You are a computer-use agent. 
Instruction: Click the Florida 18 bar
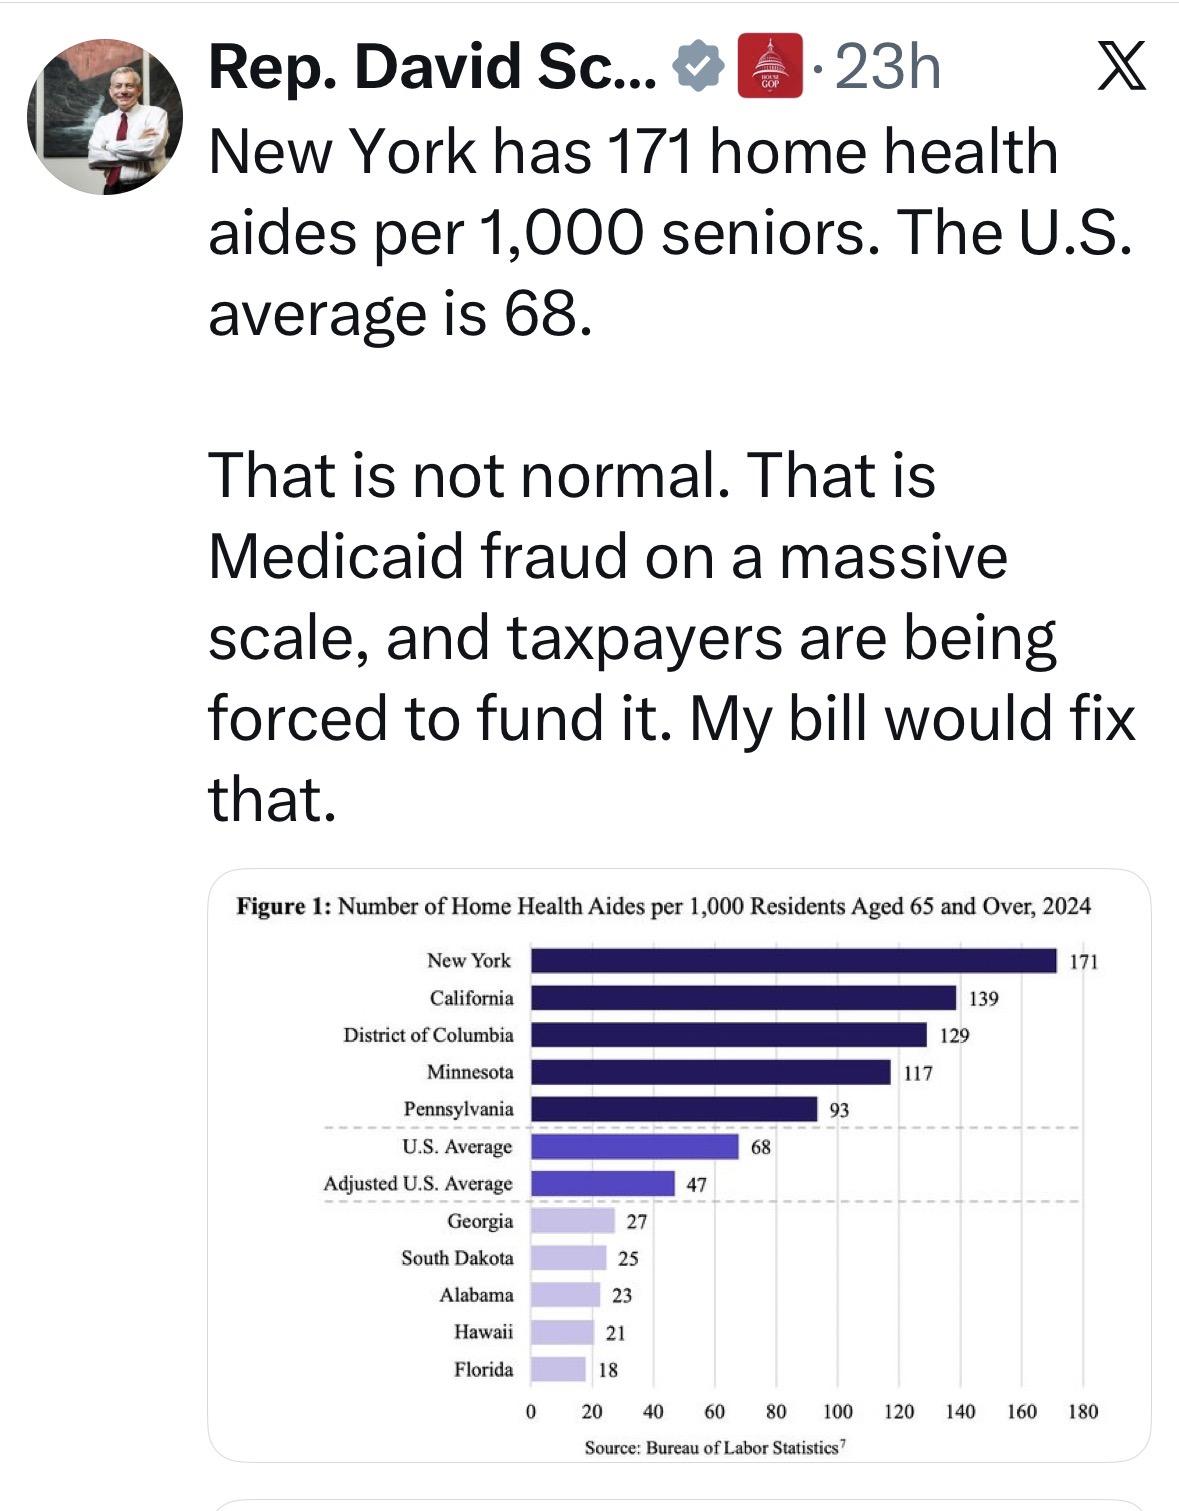pyautogui.click(x=558, y=1369)
